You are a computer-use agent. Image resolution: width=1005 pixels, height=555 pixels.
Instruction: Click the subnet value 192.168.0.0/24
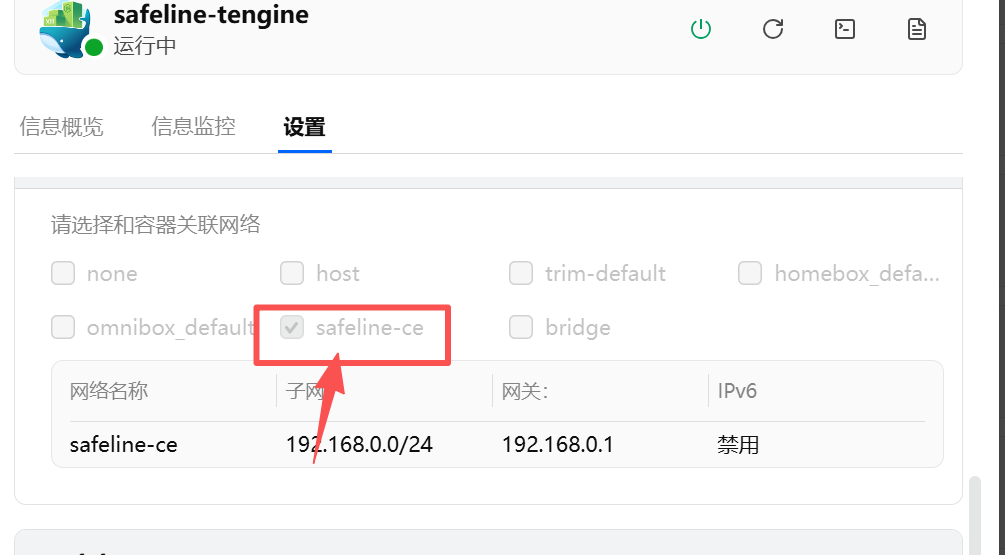pyautogui.click(x=359, y=444)
